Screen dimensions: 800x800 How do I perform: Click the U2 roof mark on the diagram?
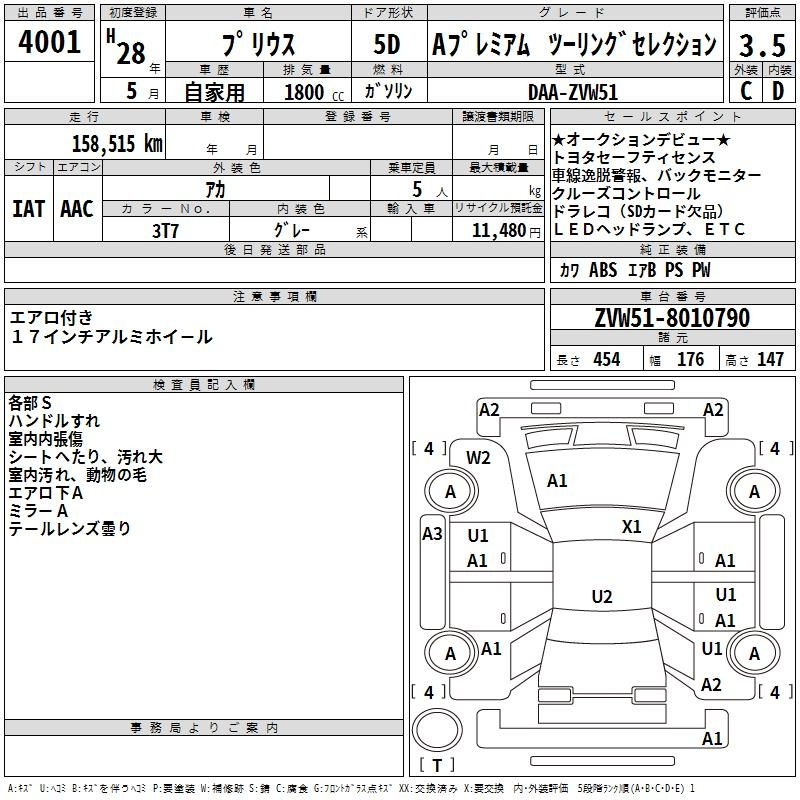[x=602, y=596]
